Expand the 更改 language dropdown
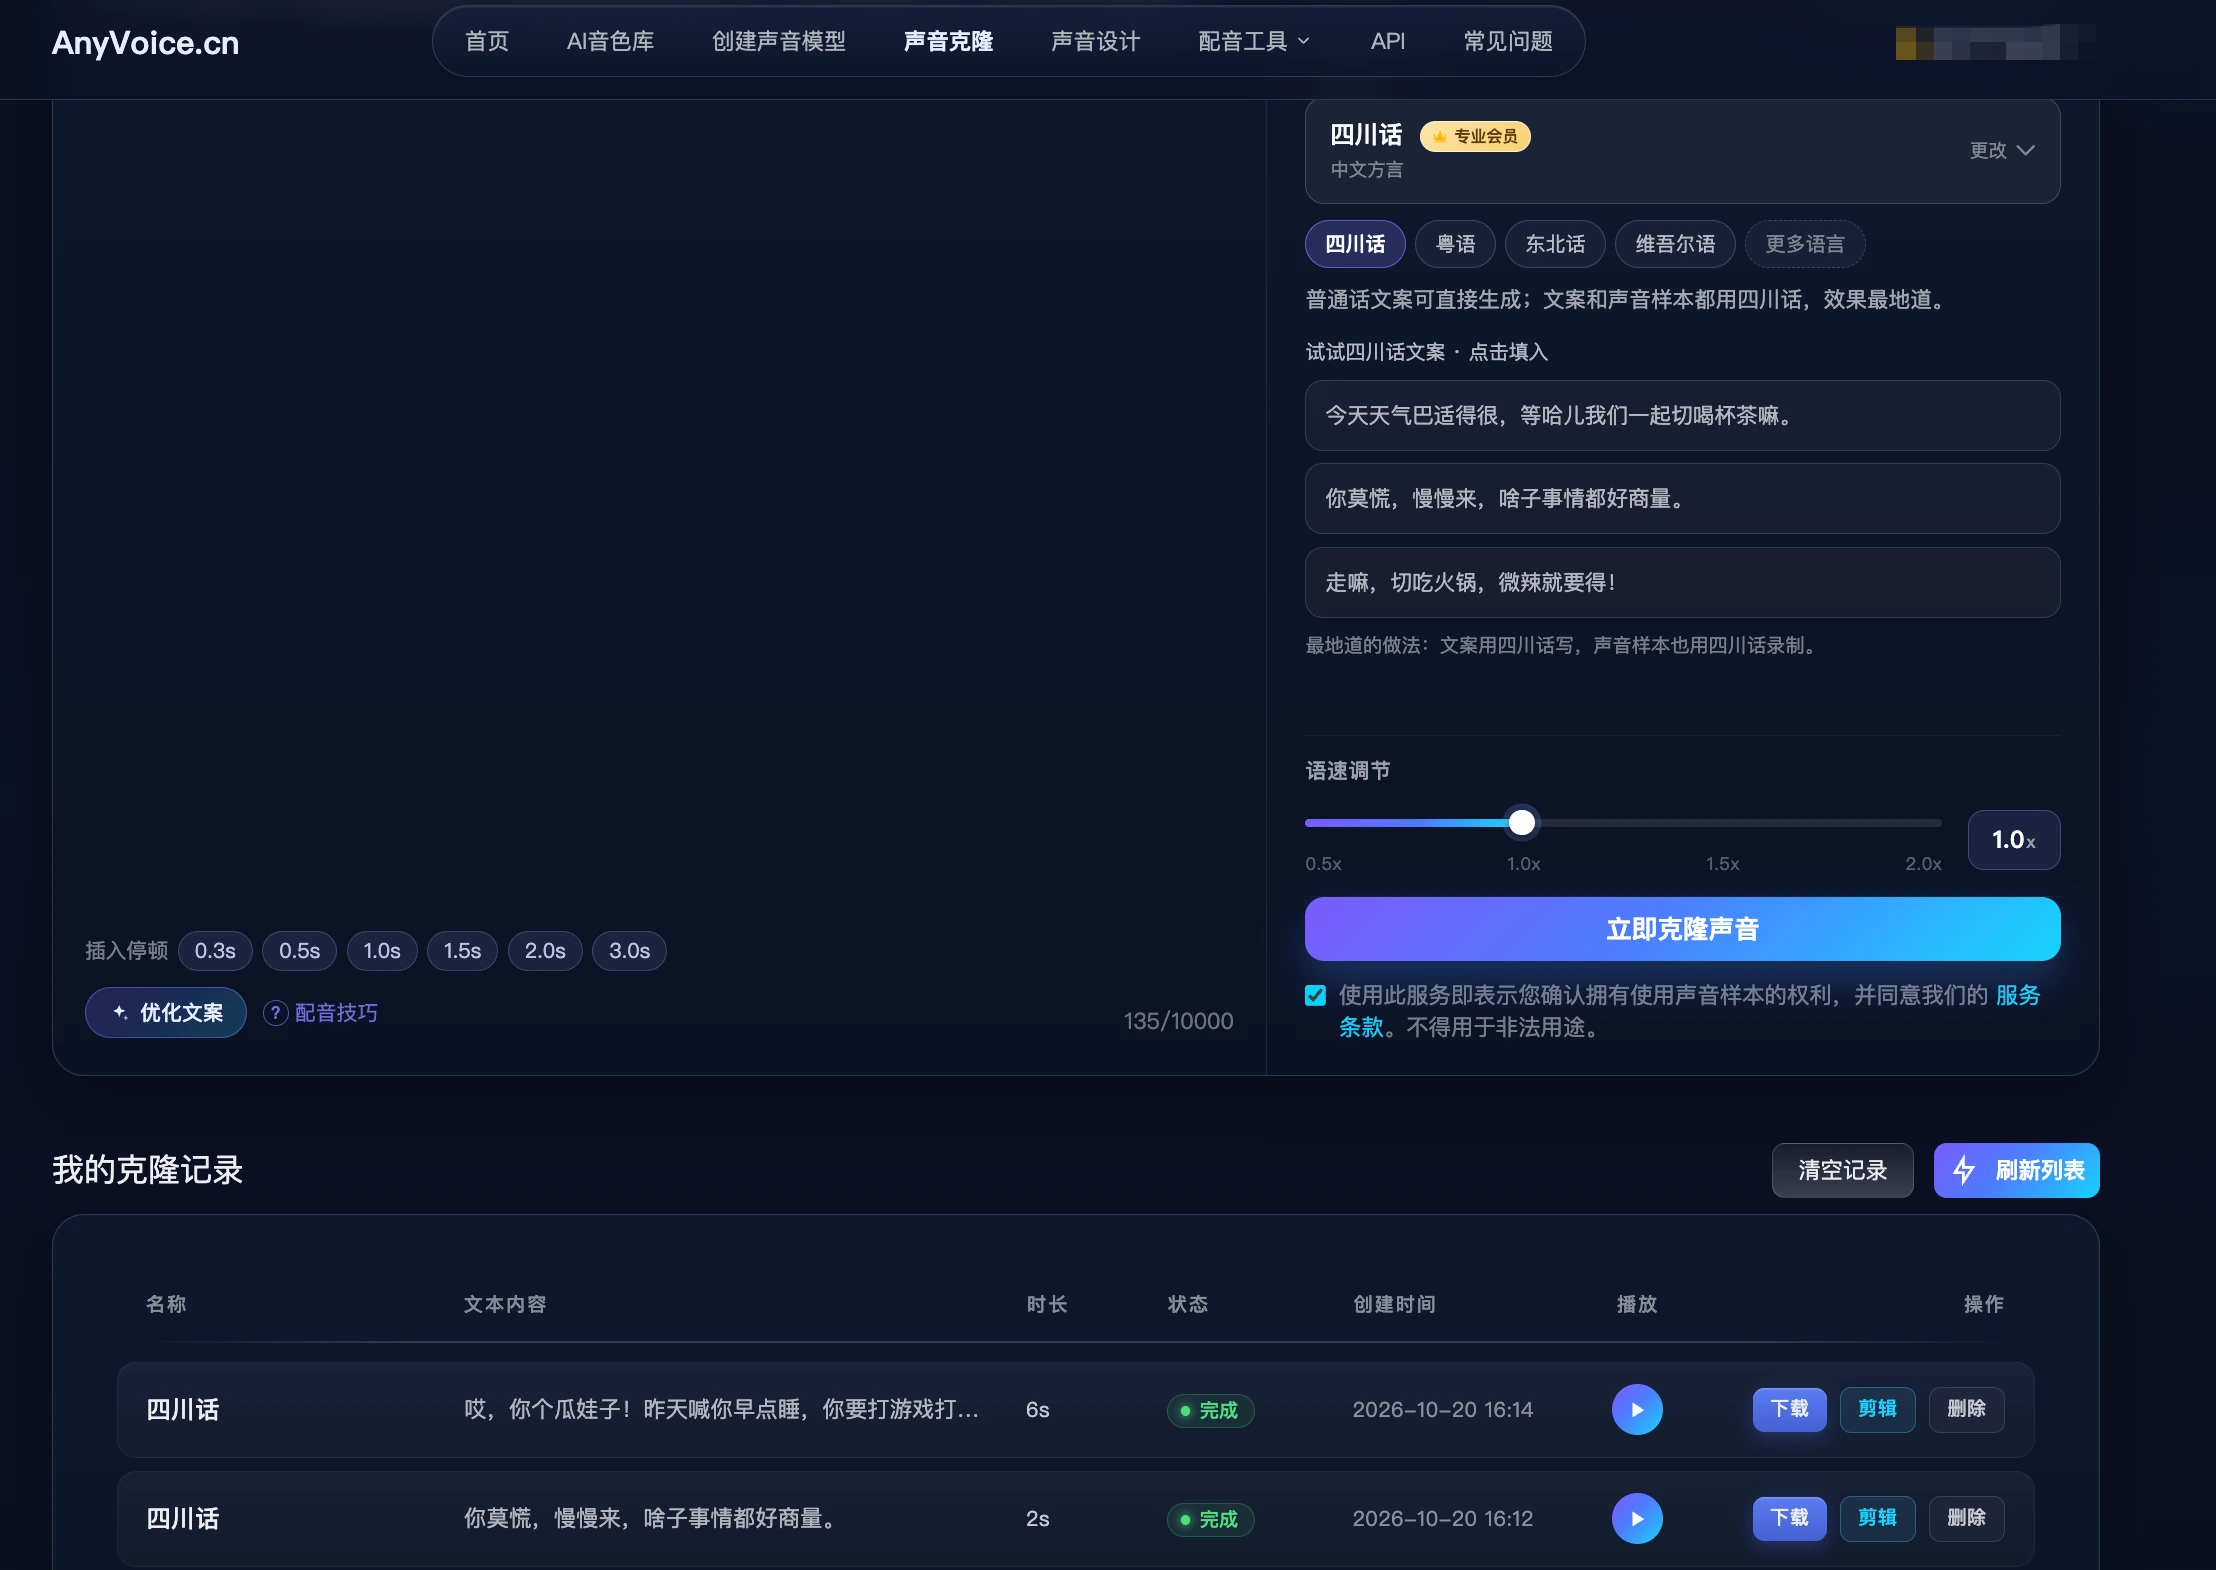2216x1570 pixels. 2002,150
